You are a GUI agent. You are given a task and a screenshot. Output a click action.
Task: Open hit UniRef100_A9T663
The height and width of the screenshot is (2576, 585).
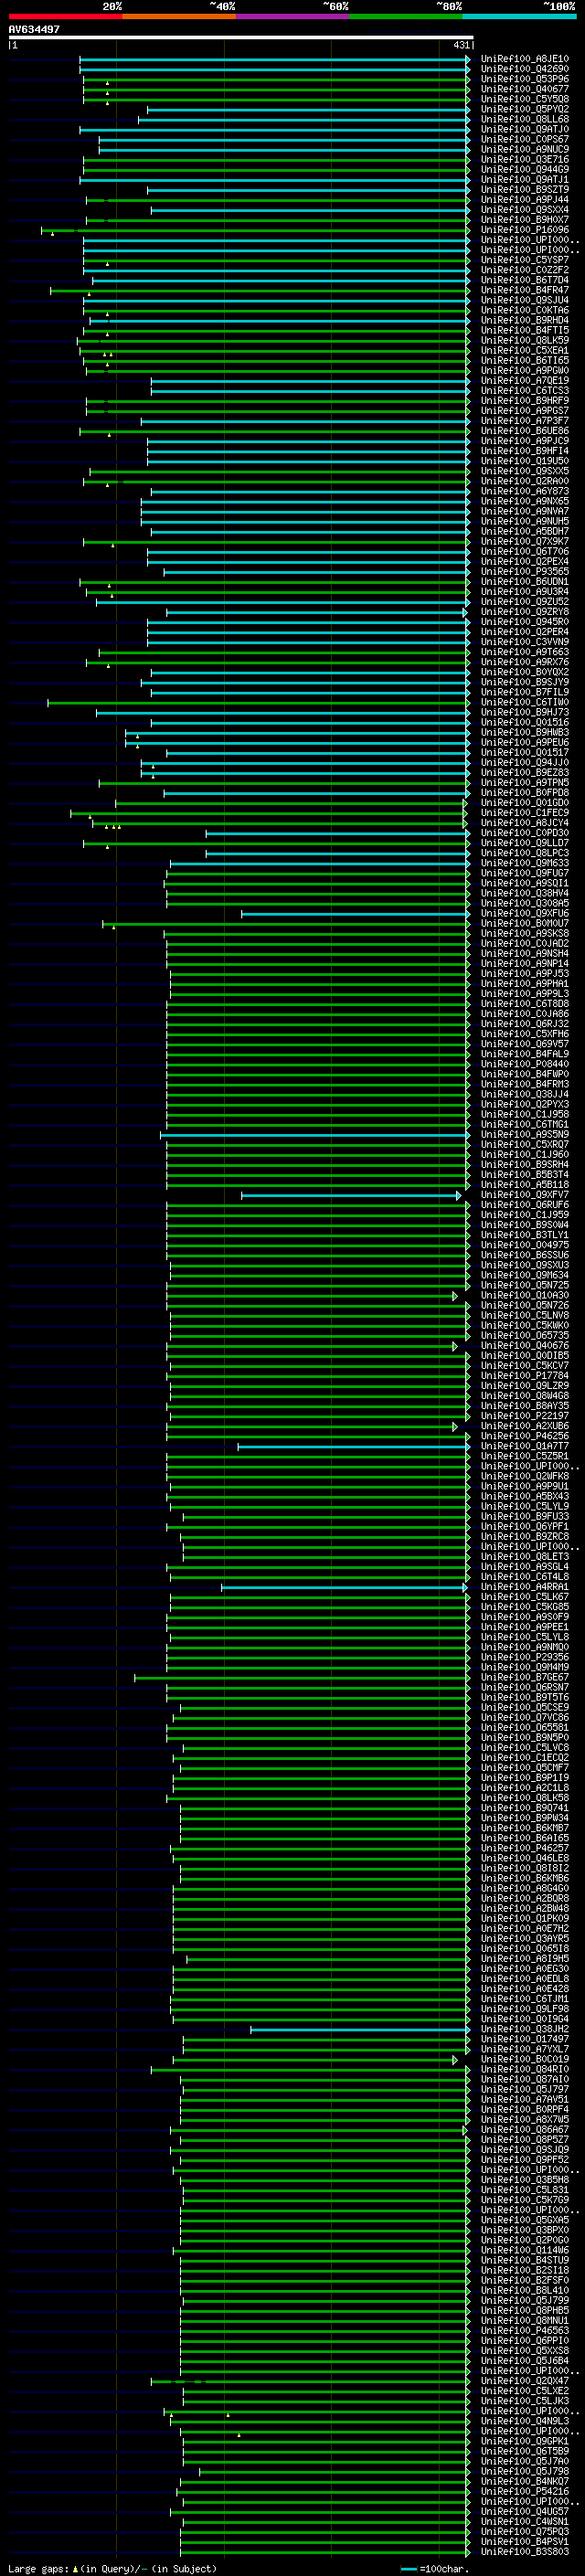pyautogui.click(x=525, y=652)
